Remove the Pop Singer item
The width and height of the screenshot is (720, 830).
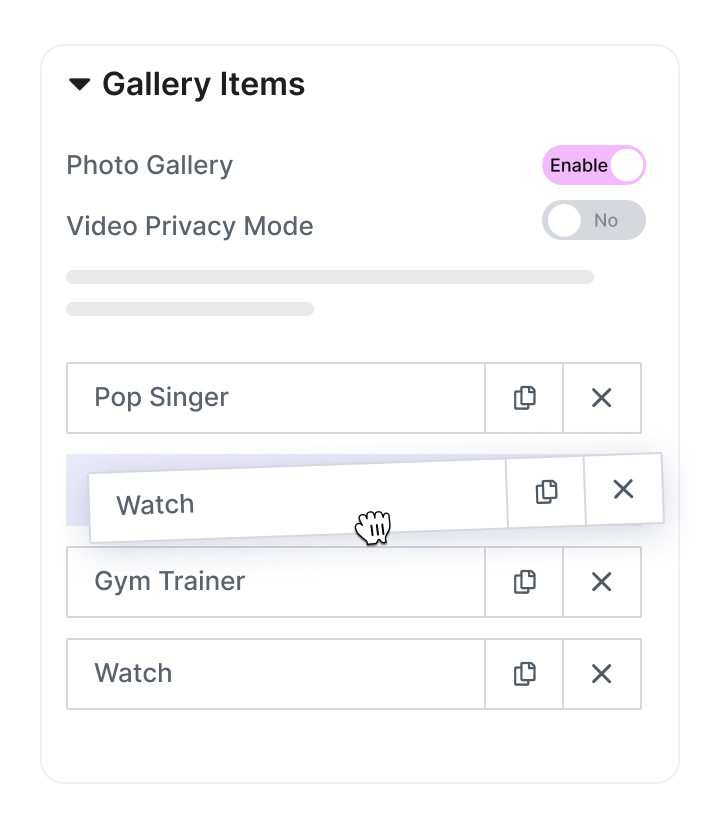pyautogui.click(x=601, y=398)
